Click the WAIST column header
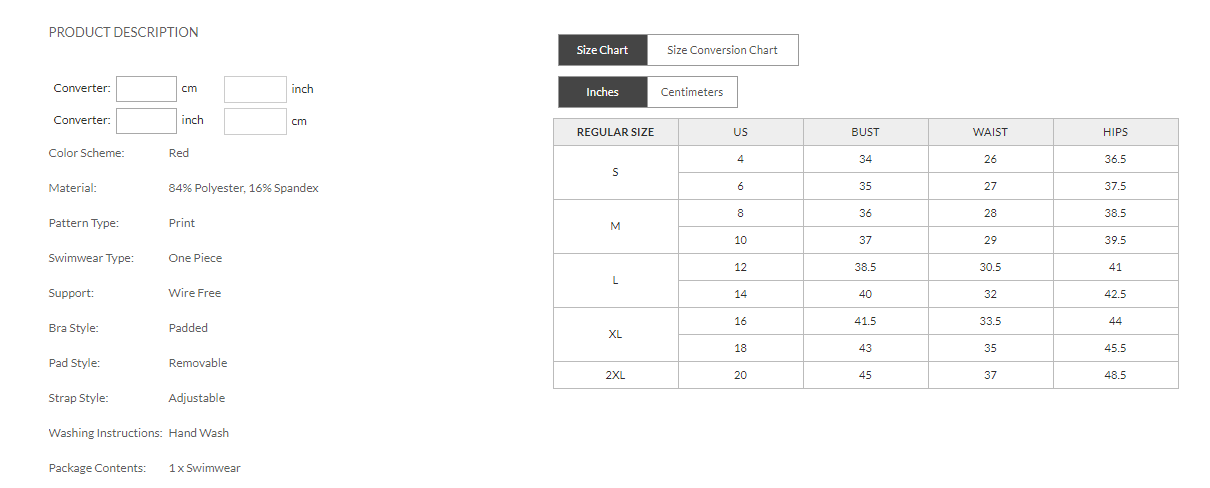The width and height of the screenshot is (1210, 488). (x=991, y=132)
